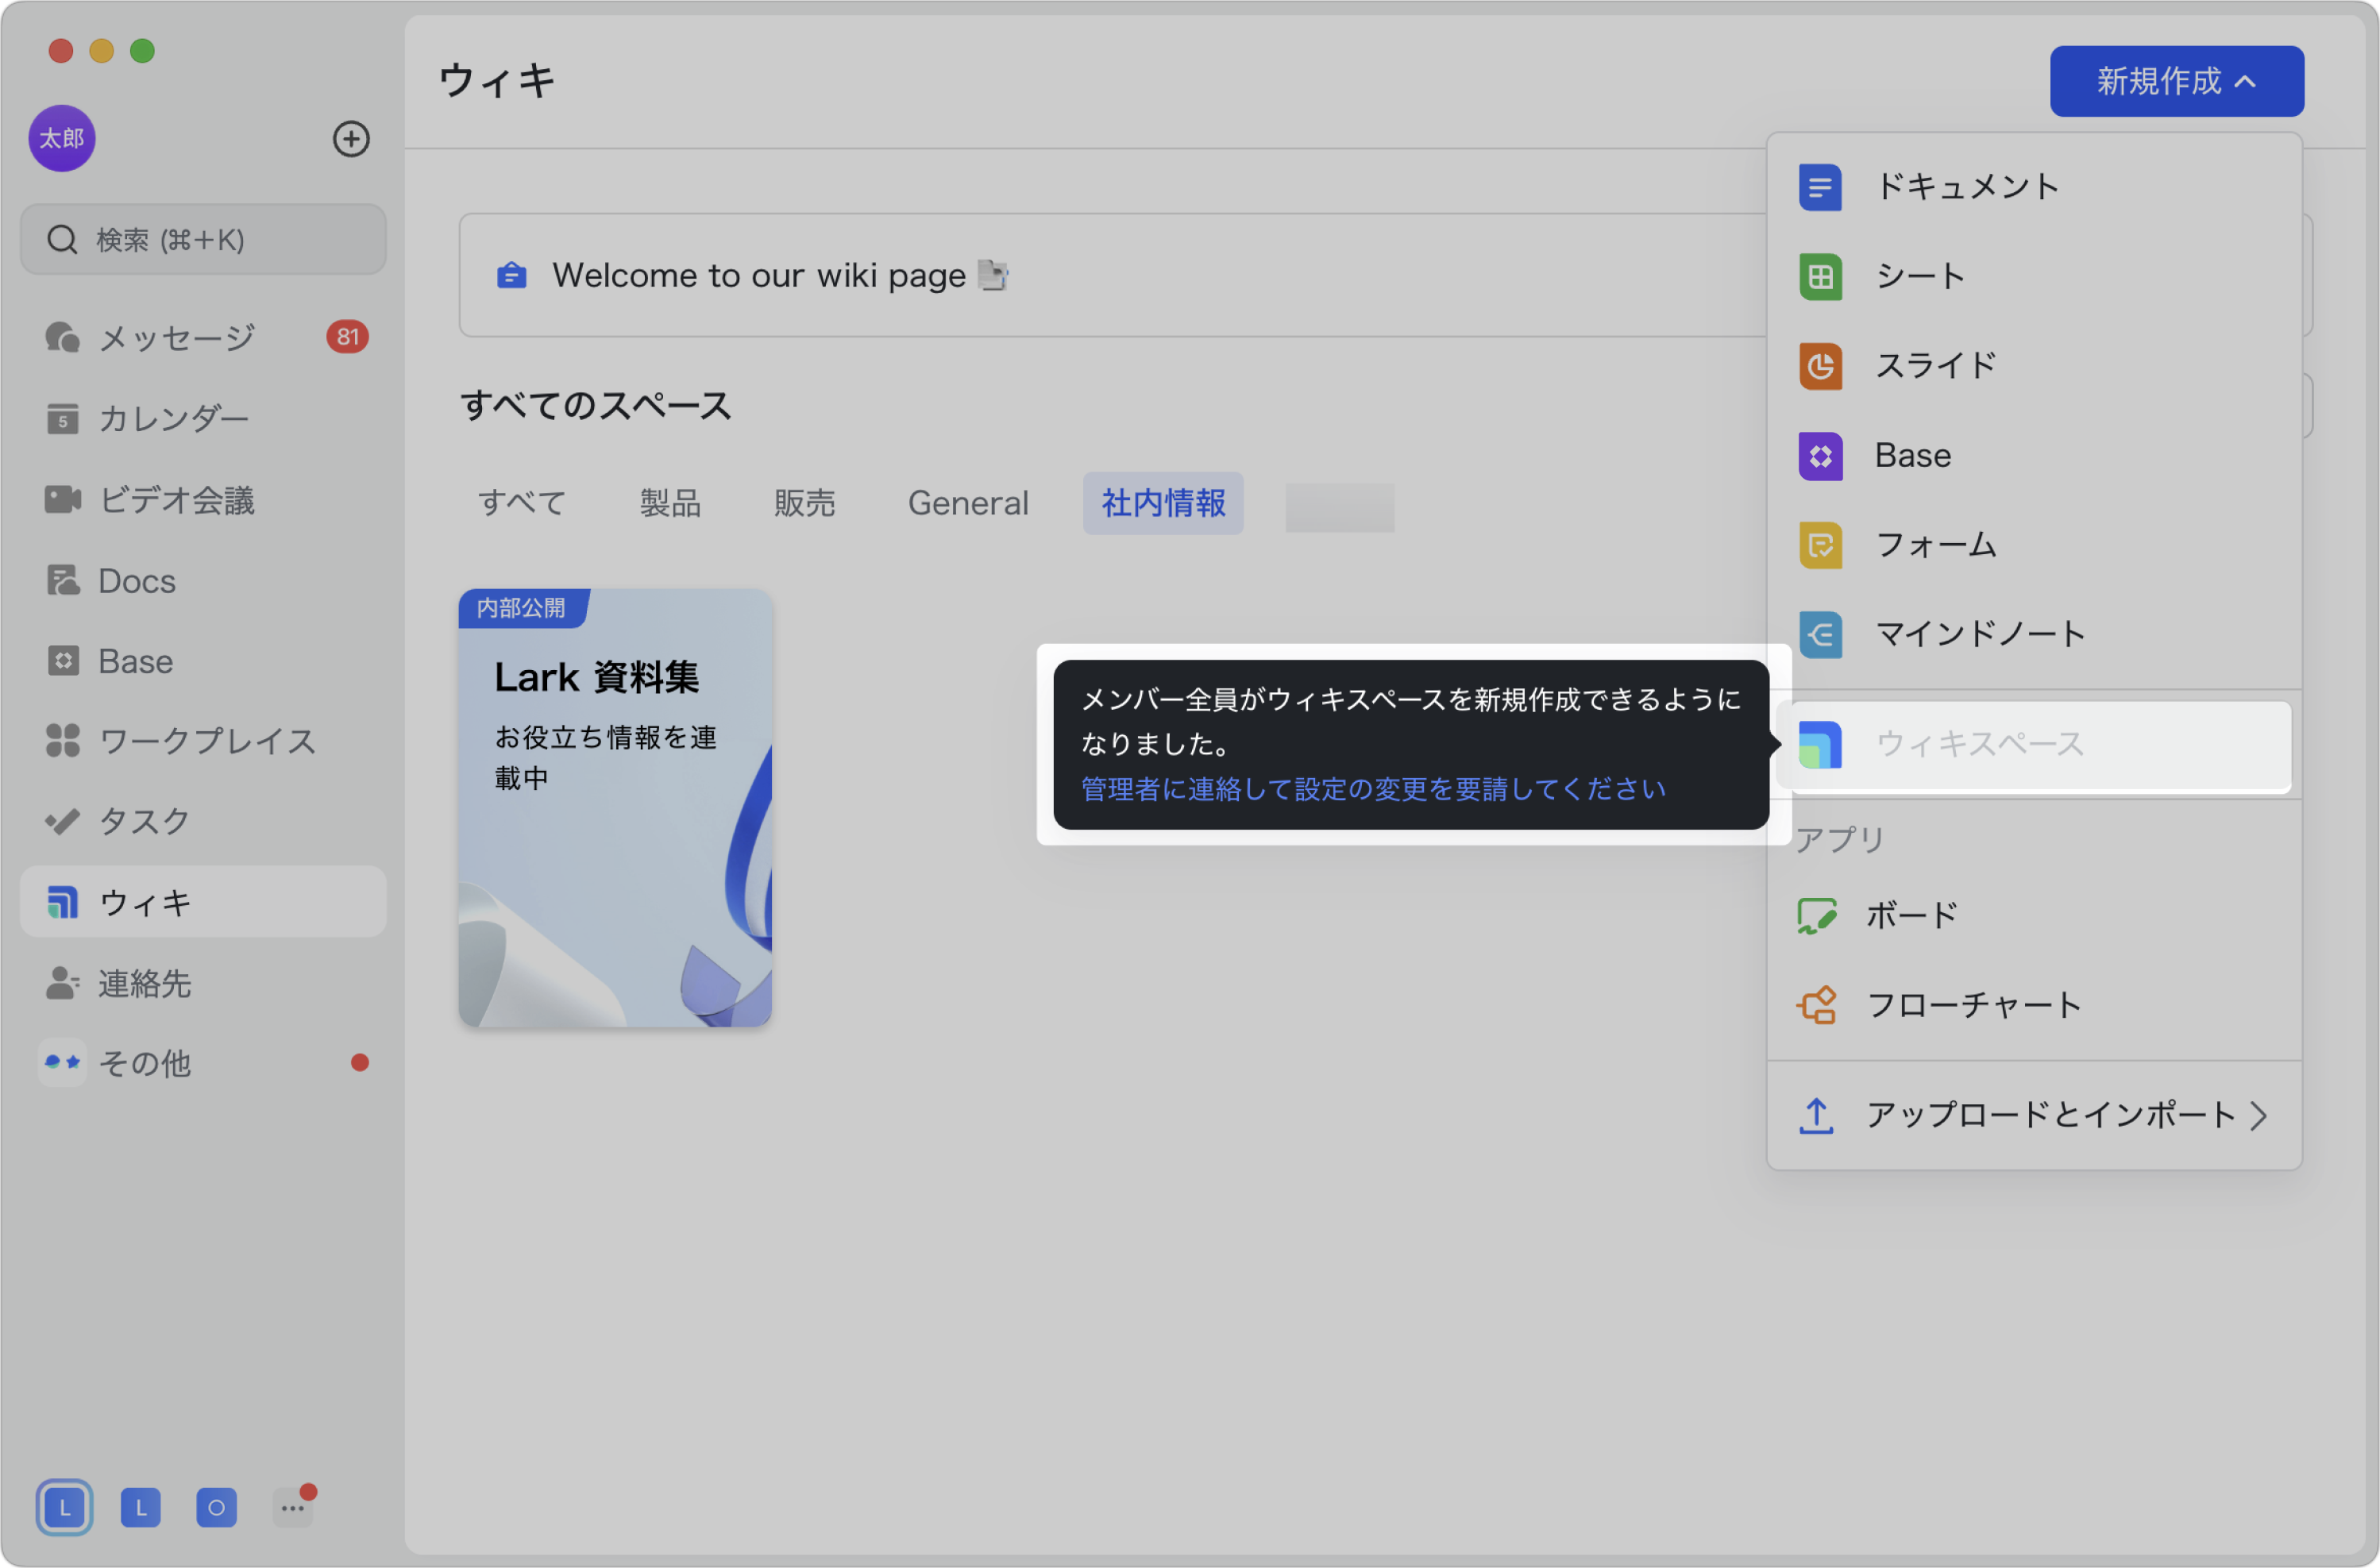Image resolution: width=2380 pixels, height=1568 pixels.
Task: Open the メッセージ chat icon
Action: click(62, 337)
